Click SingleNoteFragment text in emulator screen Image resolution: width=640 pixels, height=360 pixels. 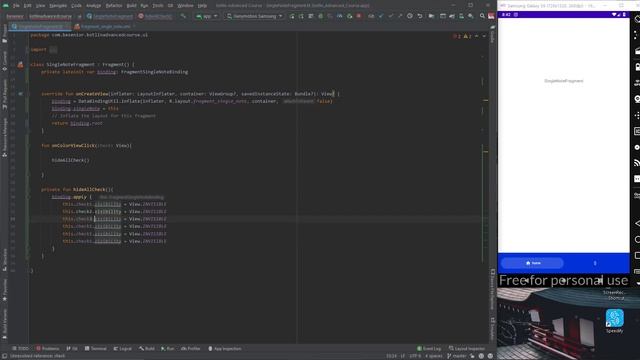tap(564, 81)
